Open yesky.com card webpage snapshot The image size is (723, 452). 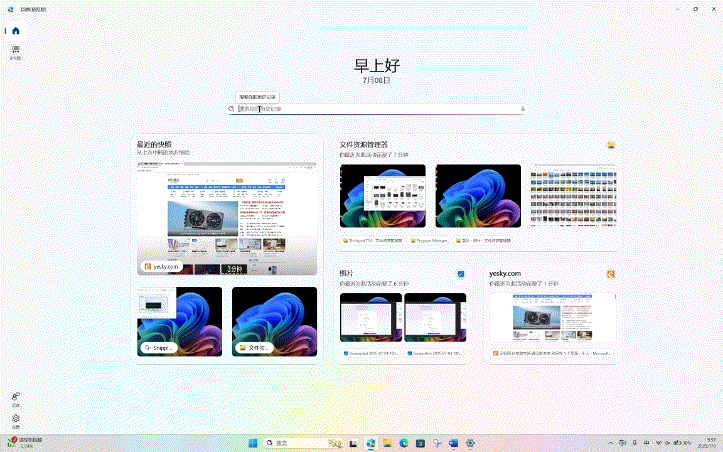(552, 317)
